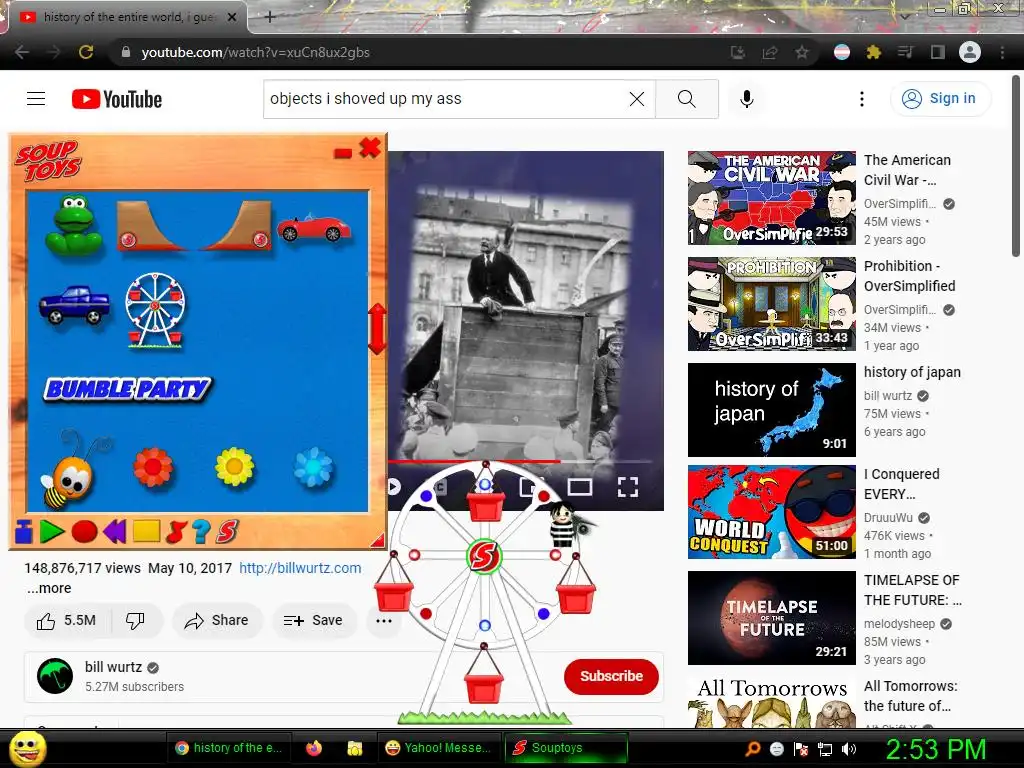Go to YouTube home via logo

pyautogui.click(x=117, y=99)
